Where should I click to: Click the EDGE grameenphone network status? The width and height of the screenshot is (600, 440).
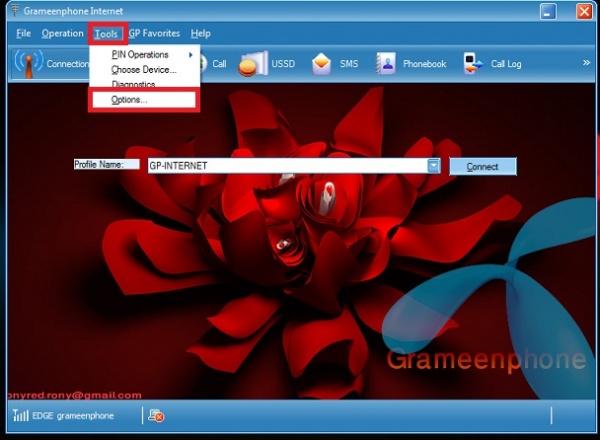click(x=73, y=416)
